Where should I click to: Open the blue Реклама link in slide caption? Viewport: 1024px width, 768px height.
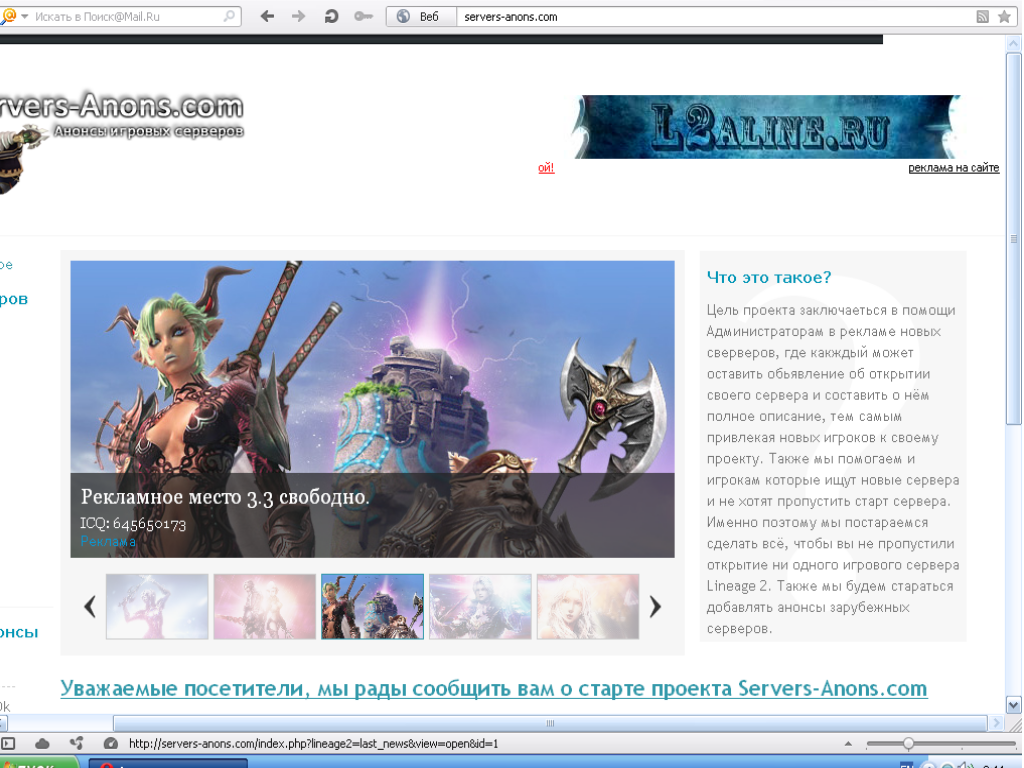(x=108, y=541)
